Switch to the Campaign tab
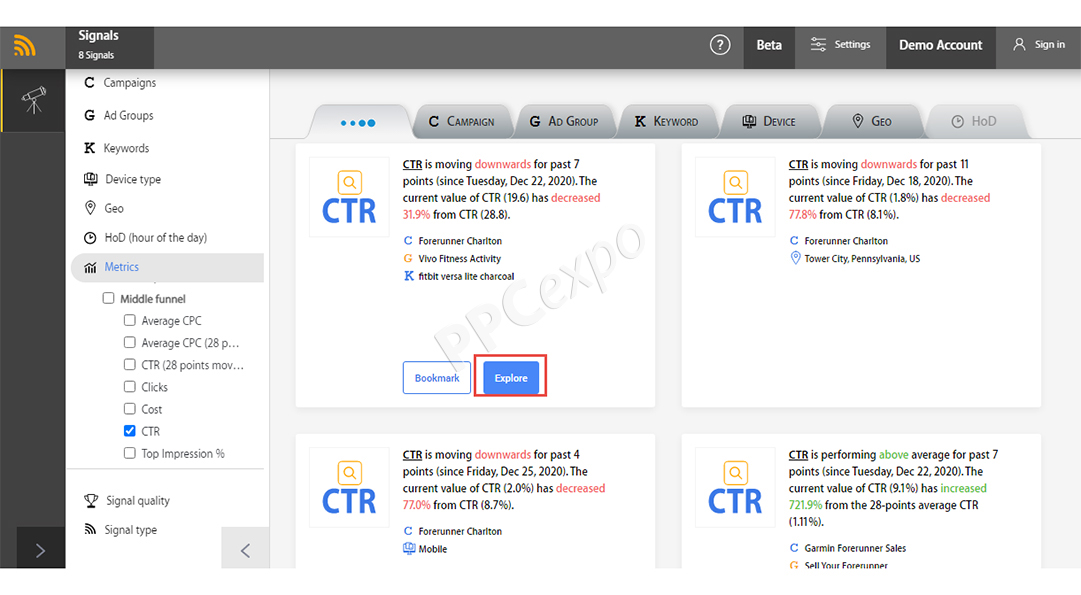The image size is (1081, 595). point(462,122)
